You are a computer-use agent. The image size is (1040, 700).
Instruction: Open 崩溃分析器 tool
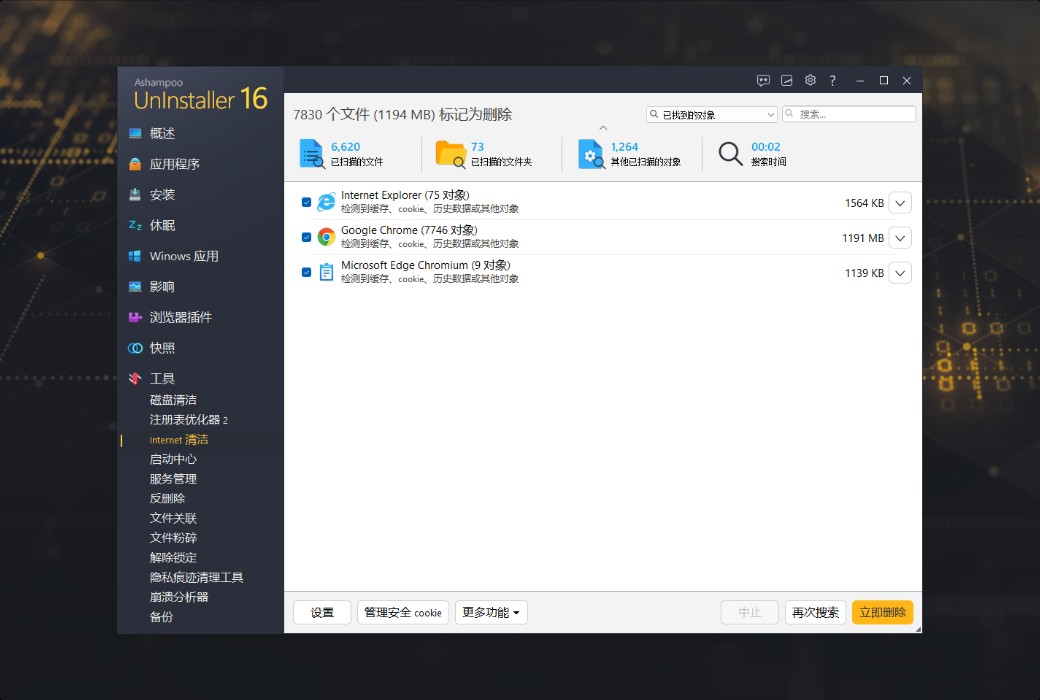pos(179,596)
